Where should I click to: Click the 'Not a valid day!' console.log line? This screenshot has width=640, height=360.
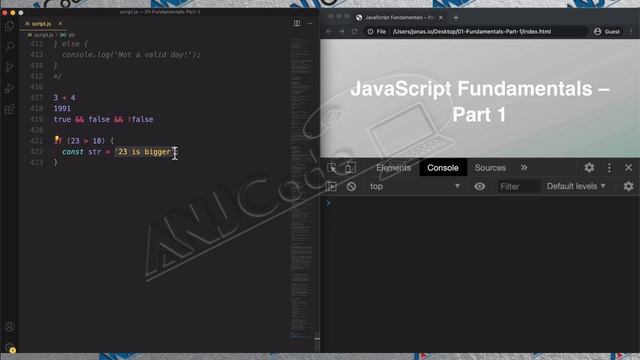[131, 55]
